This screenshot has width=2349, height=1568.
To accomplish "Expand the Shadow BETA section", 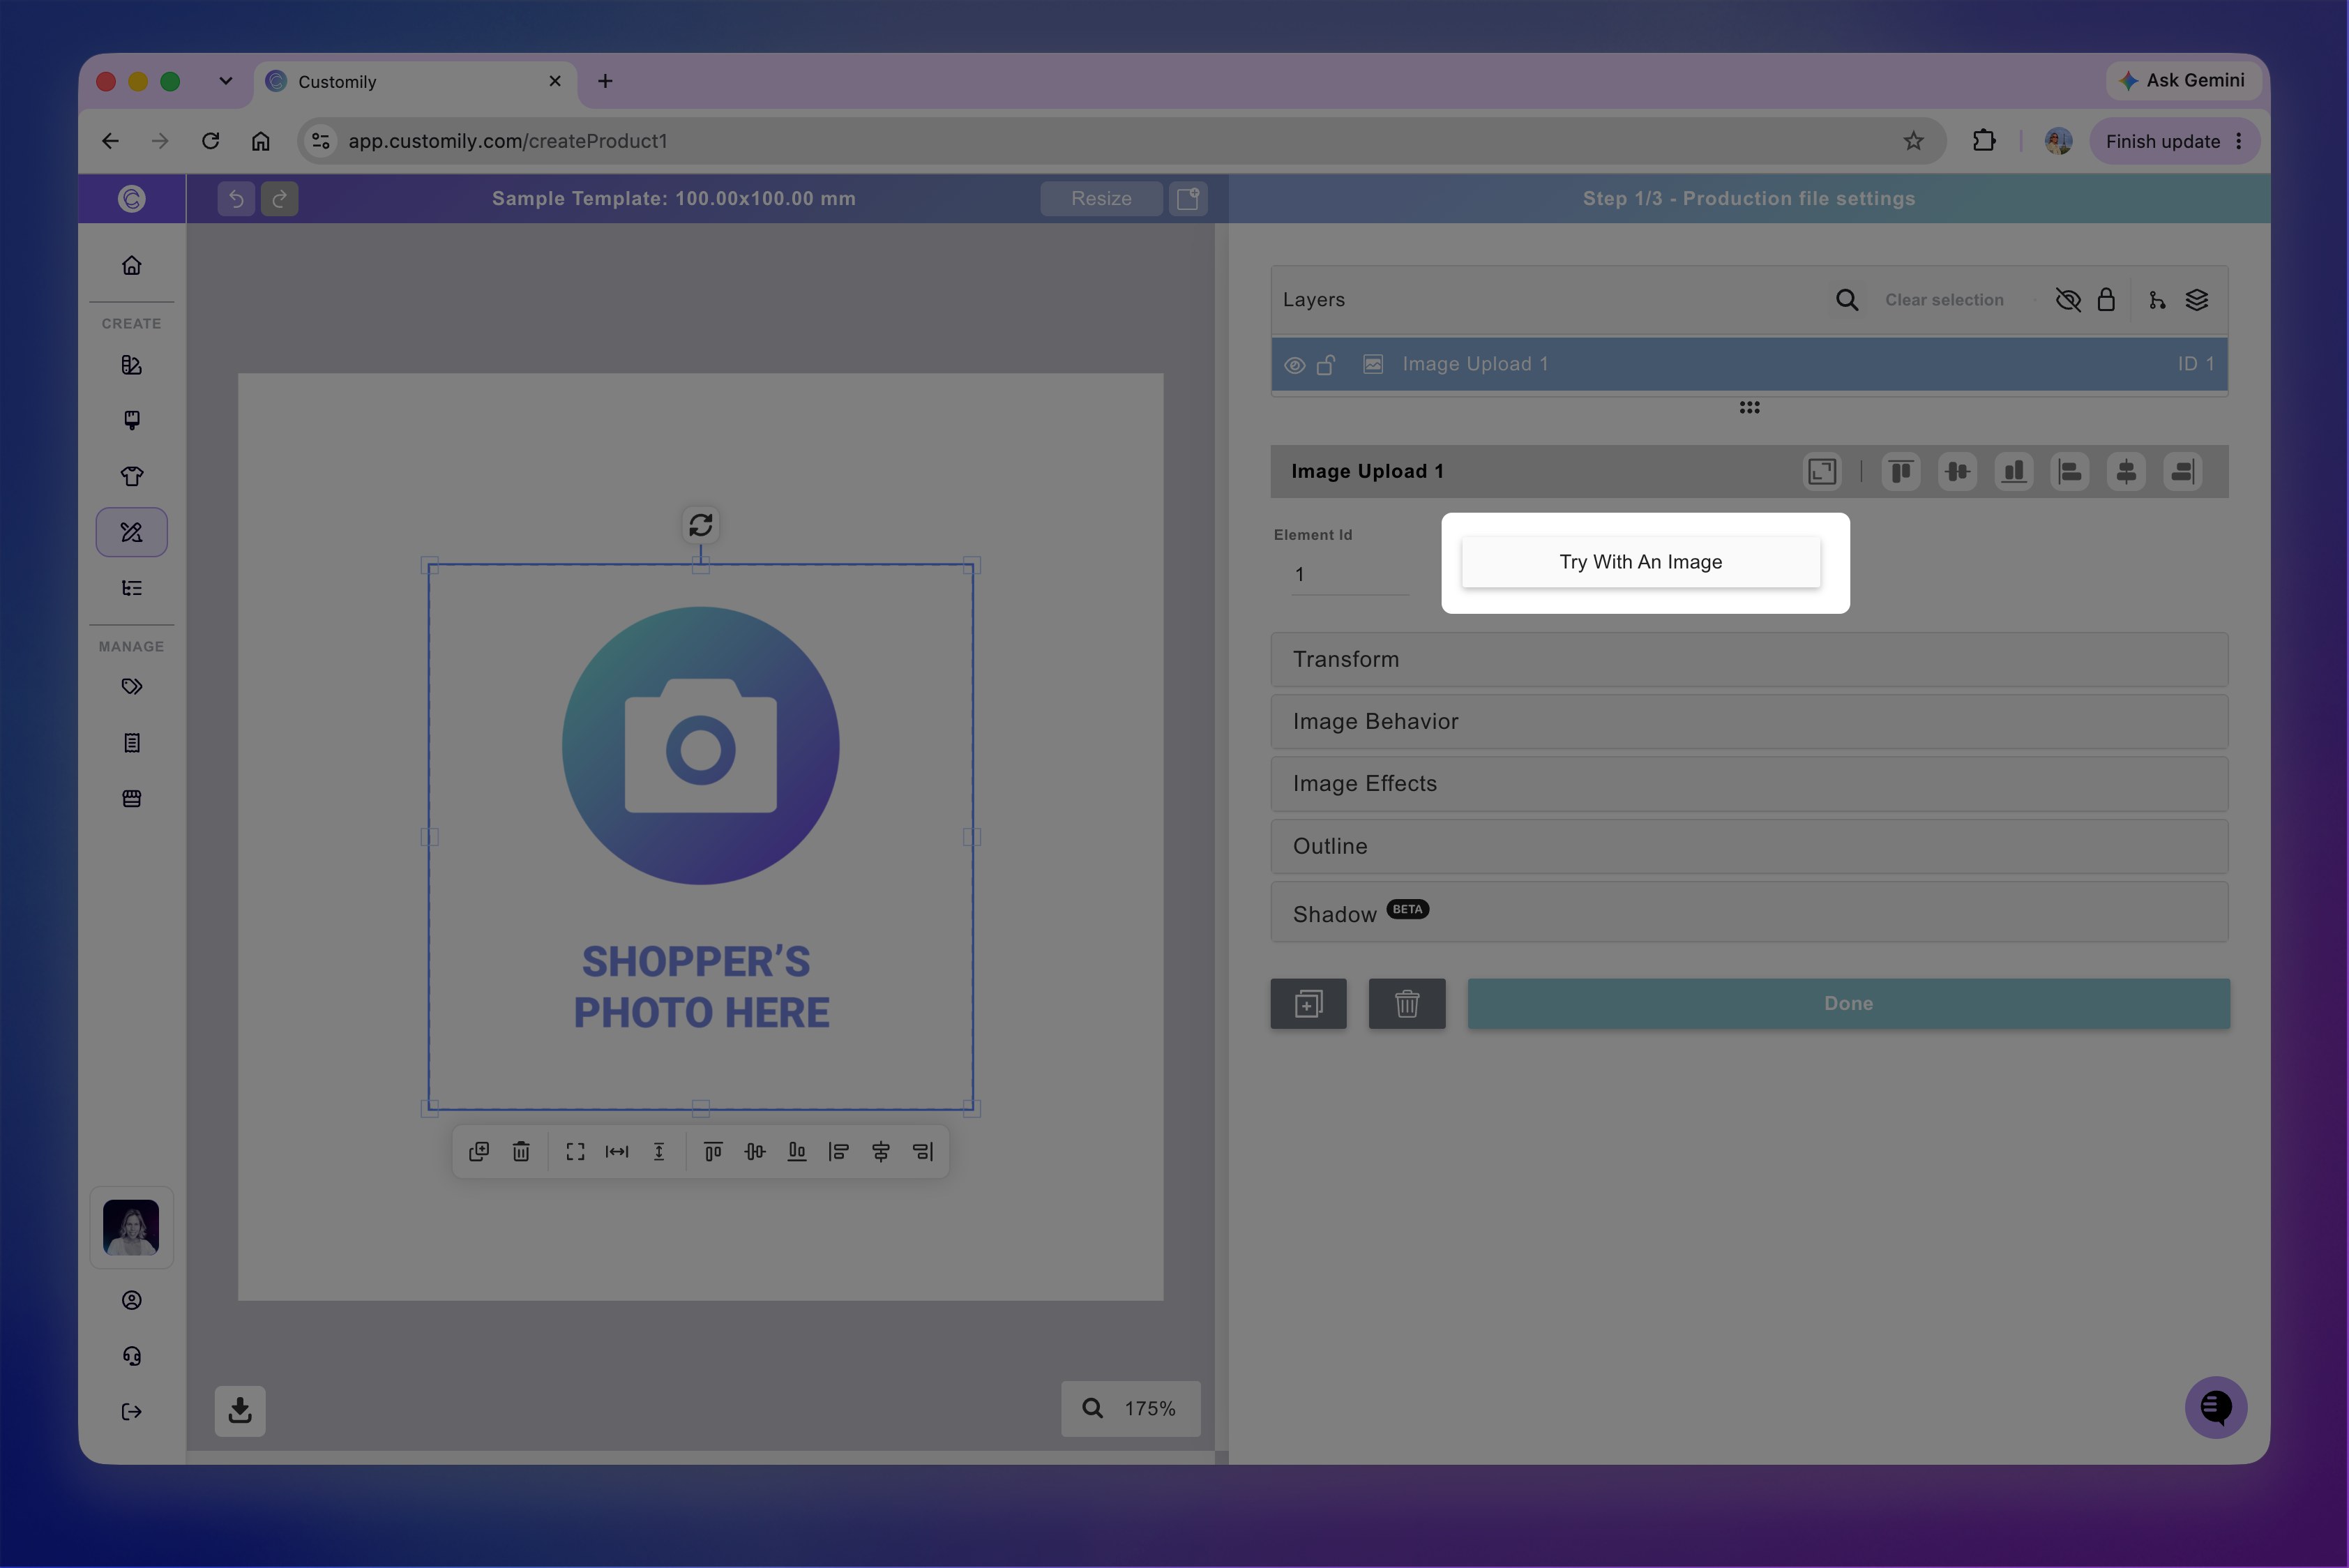I will pos(1749,912).
